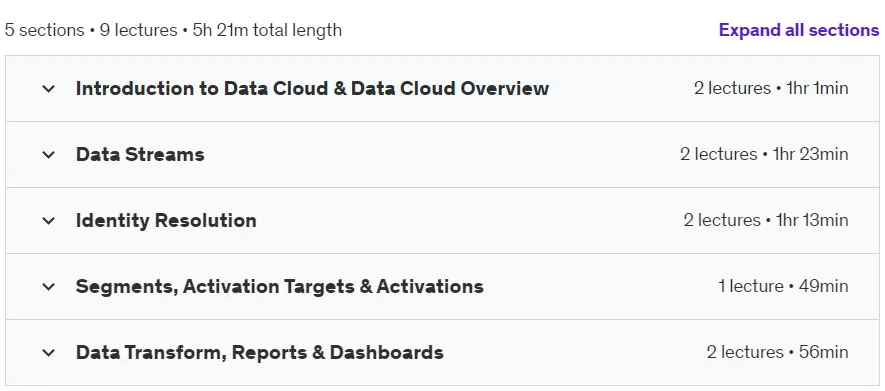The height and width of the screenshot is (391, 885).
Task: Click the 2 lectures • 1hr 23min label
Action: [764, 155]
